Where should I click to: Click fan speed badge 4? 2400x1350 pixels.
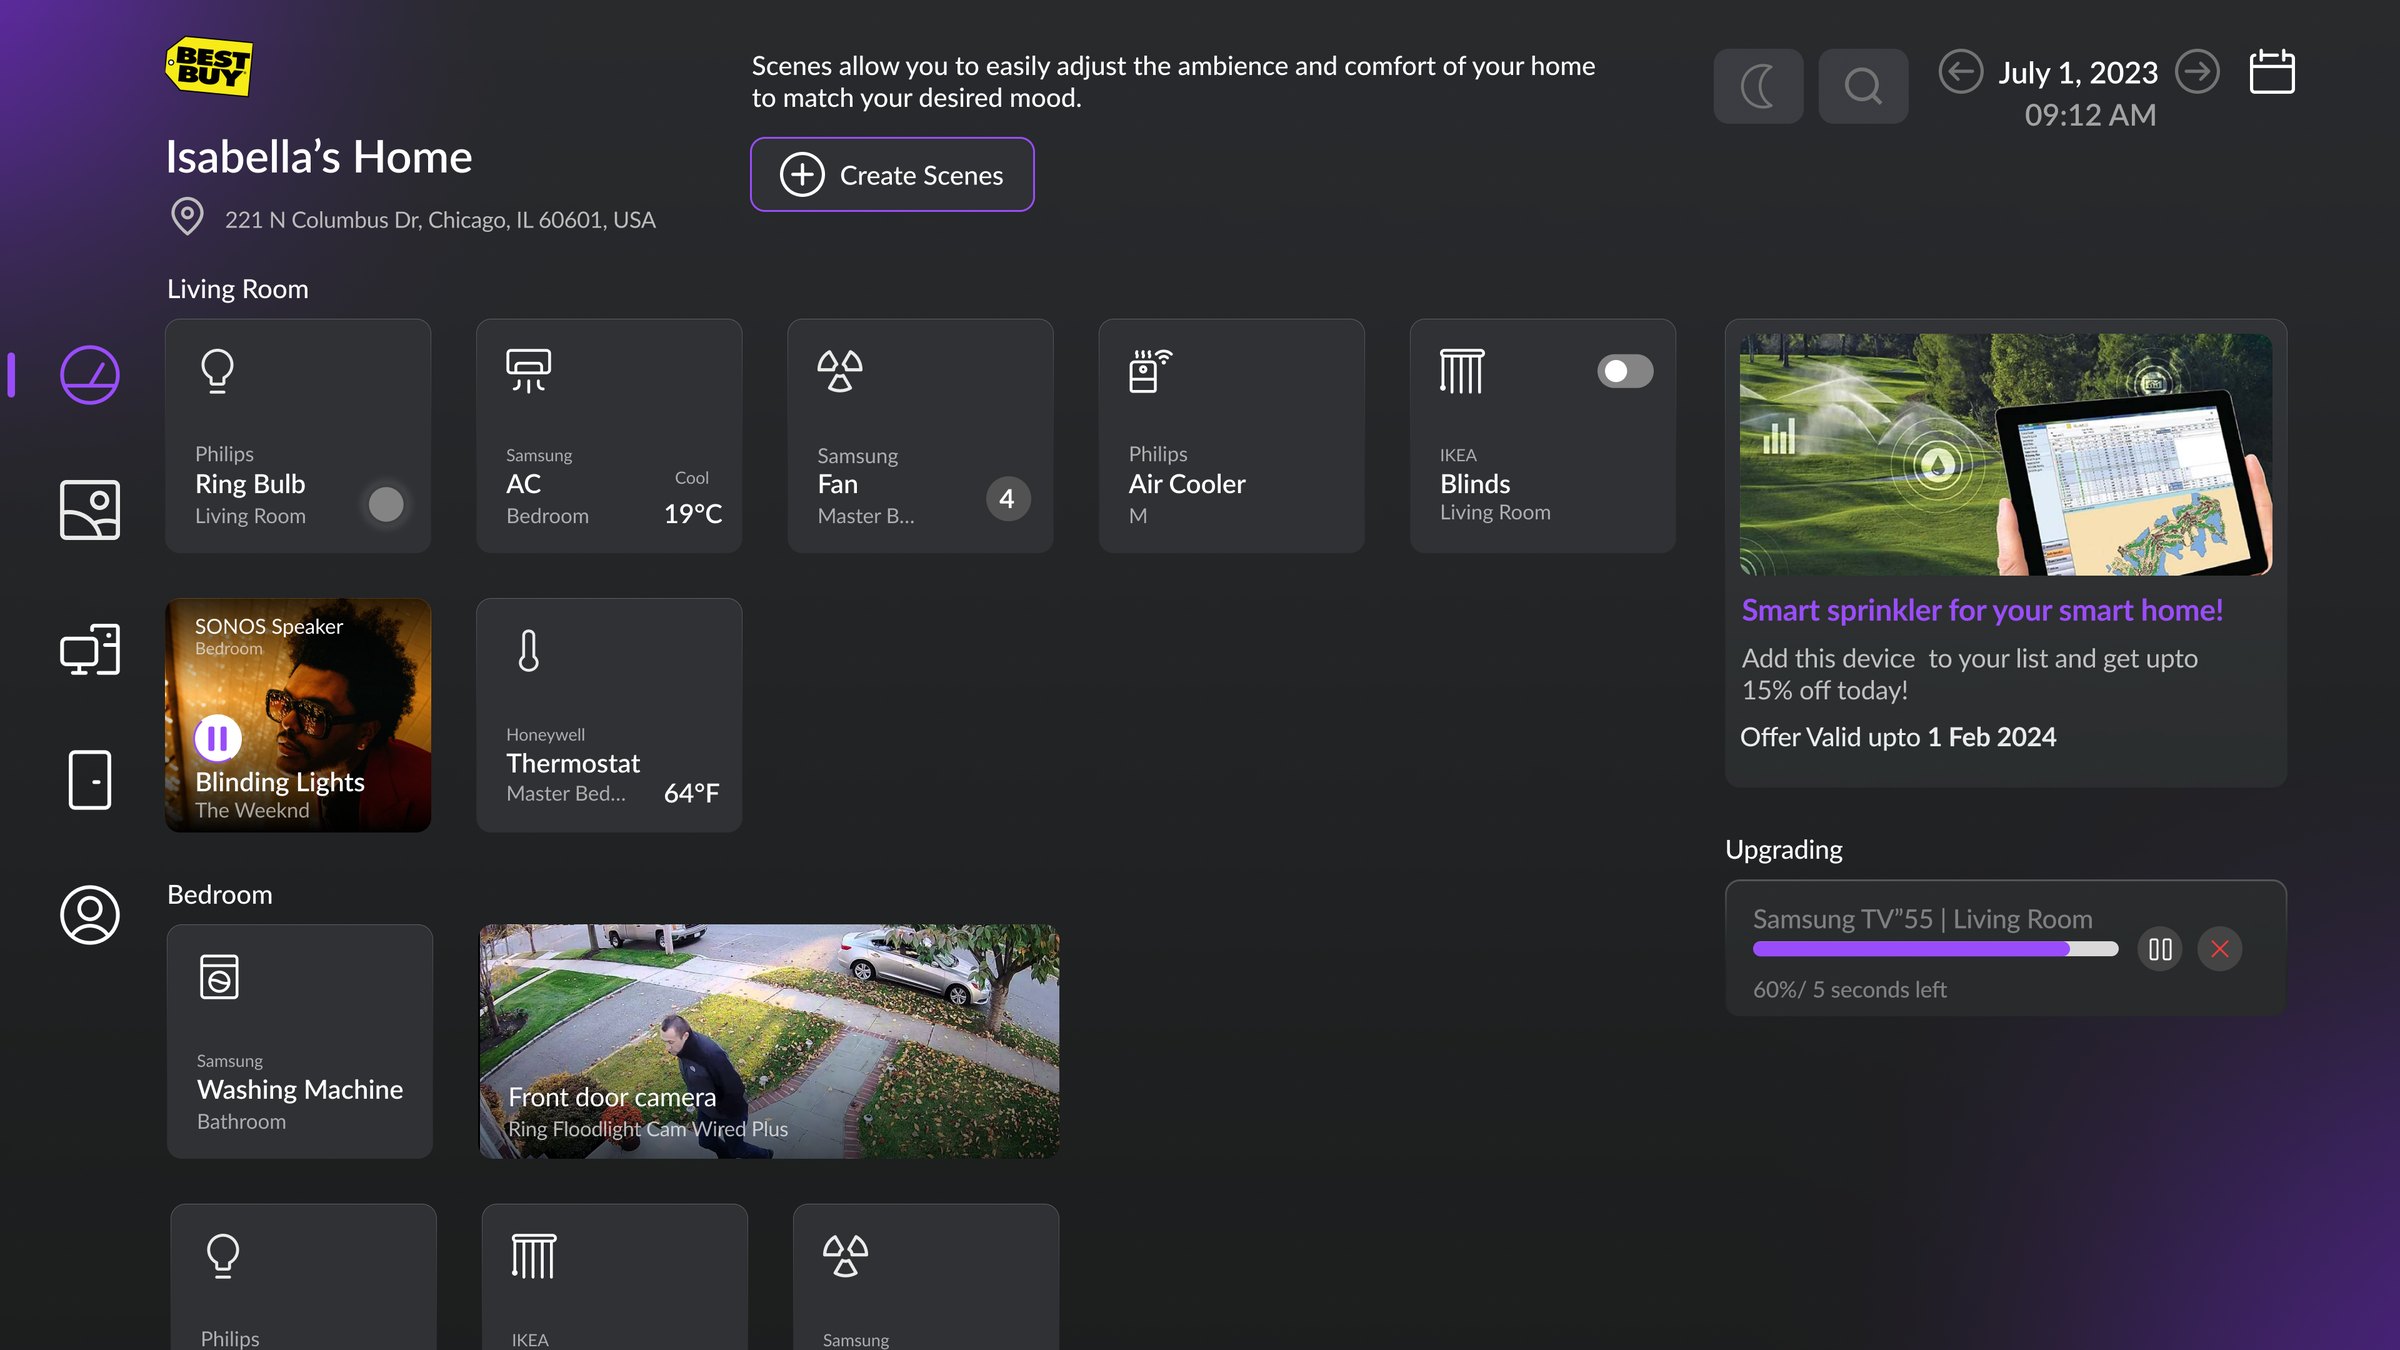[x=1007, y=498]
